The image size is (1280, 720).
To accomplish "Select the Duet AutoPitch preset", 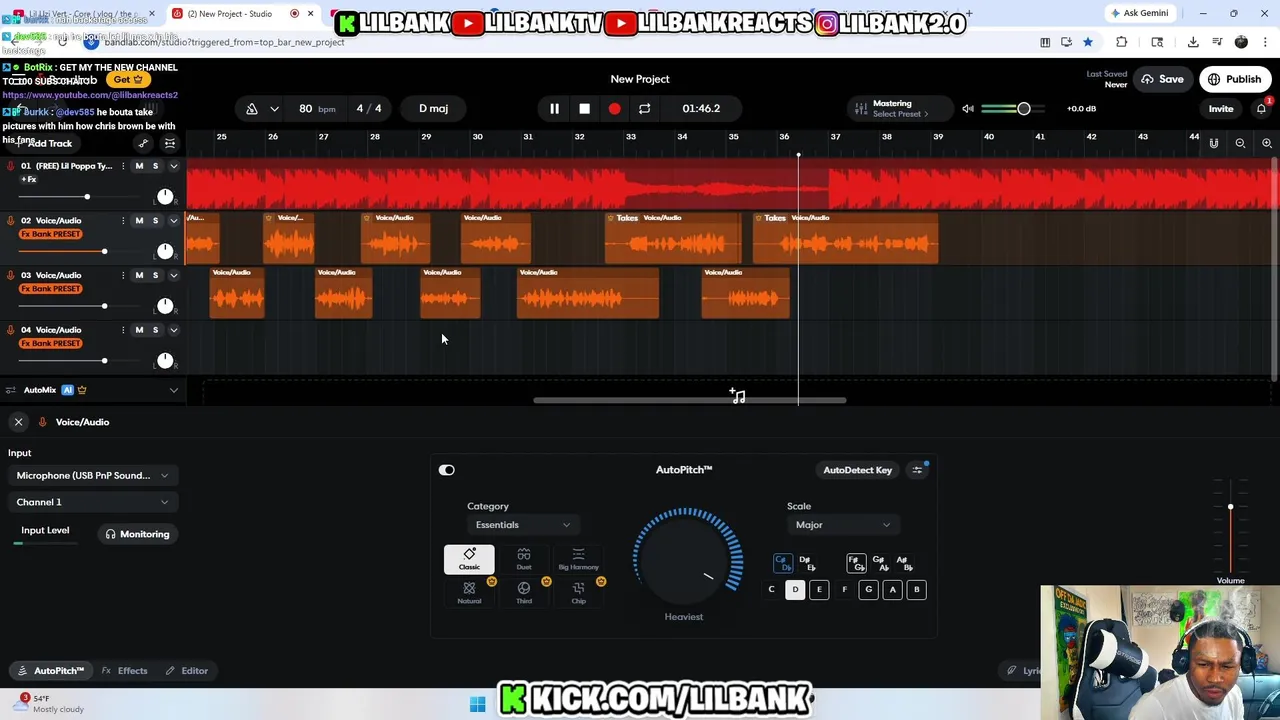I will pos(524,559).
